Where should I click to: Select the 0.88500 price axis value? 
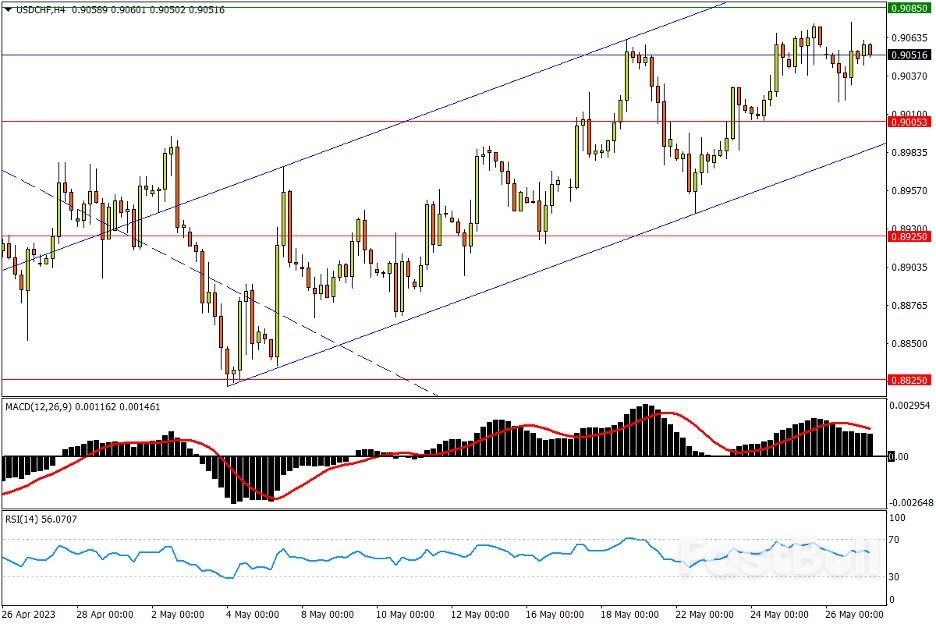(905, 344)
